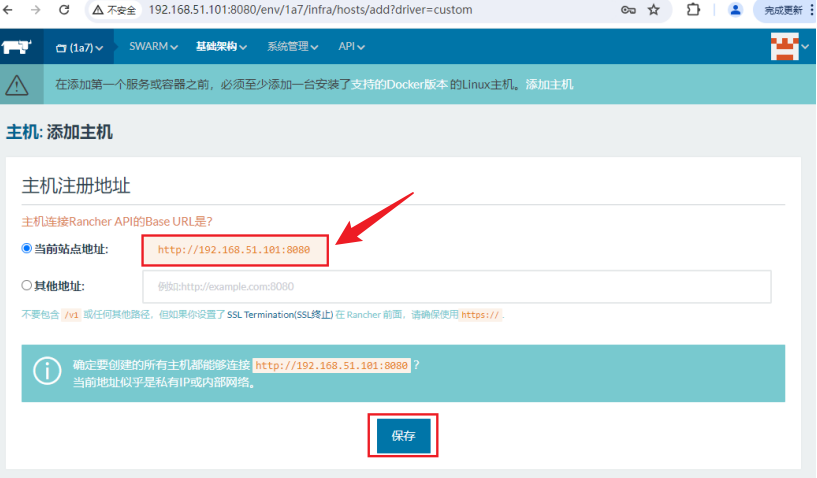Open the API menu
This screenshot has height=478, width=817.
(x=351, y=46)
